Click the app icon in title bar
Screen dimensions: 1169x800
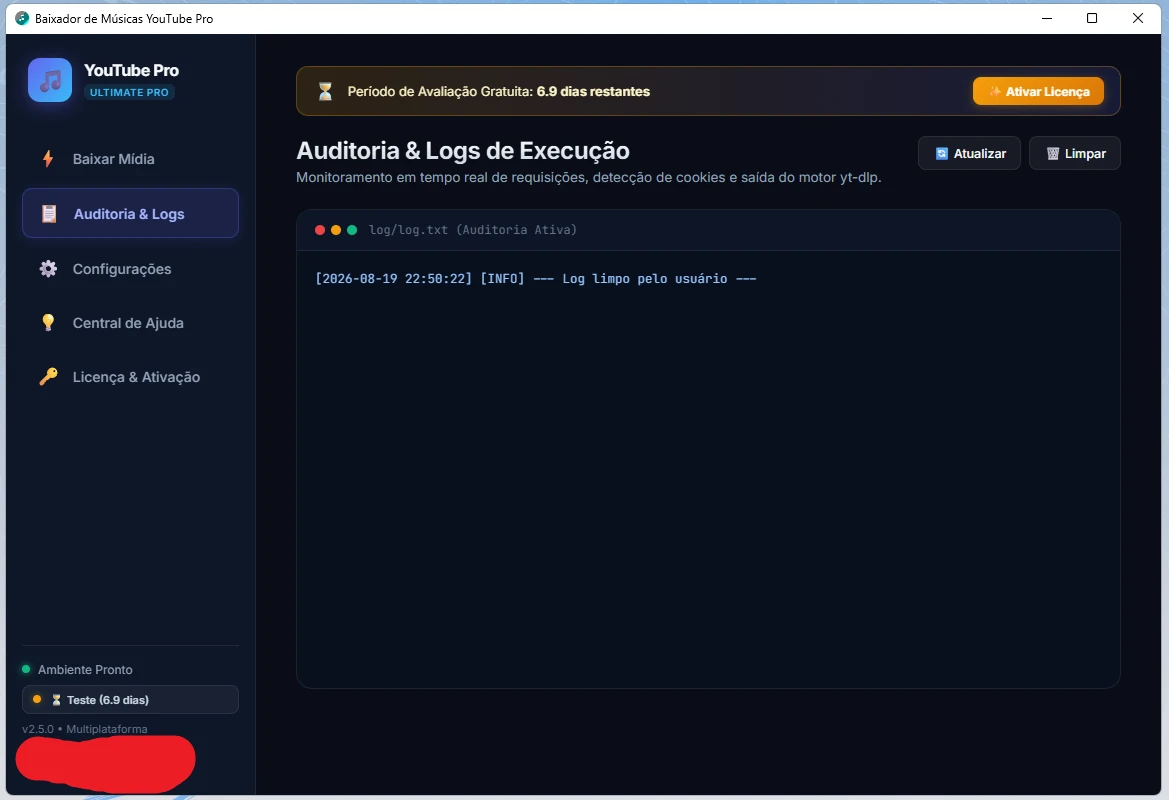22,19
